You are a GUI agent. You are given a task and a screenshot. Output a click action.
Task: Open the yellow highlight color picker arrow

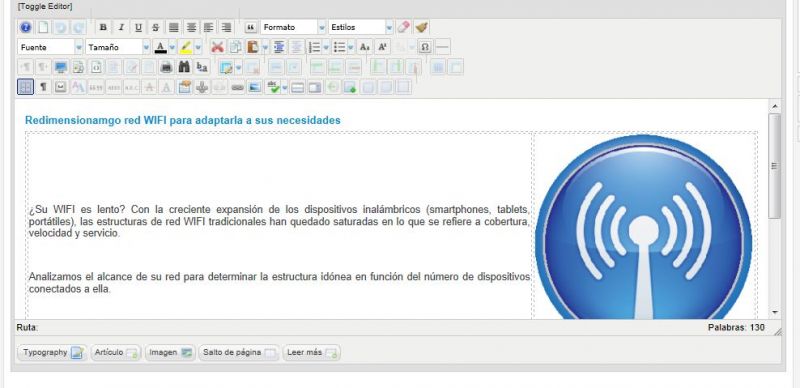(x=198, y=47)
